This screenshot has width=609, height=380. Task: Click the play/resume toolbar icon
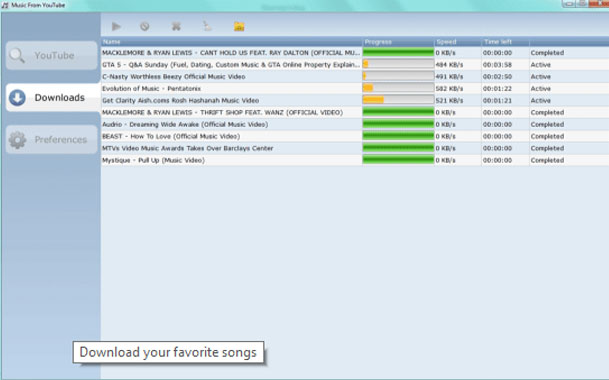coord(116,26)
